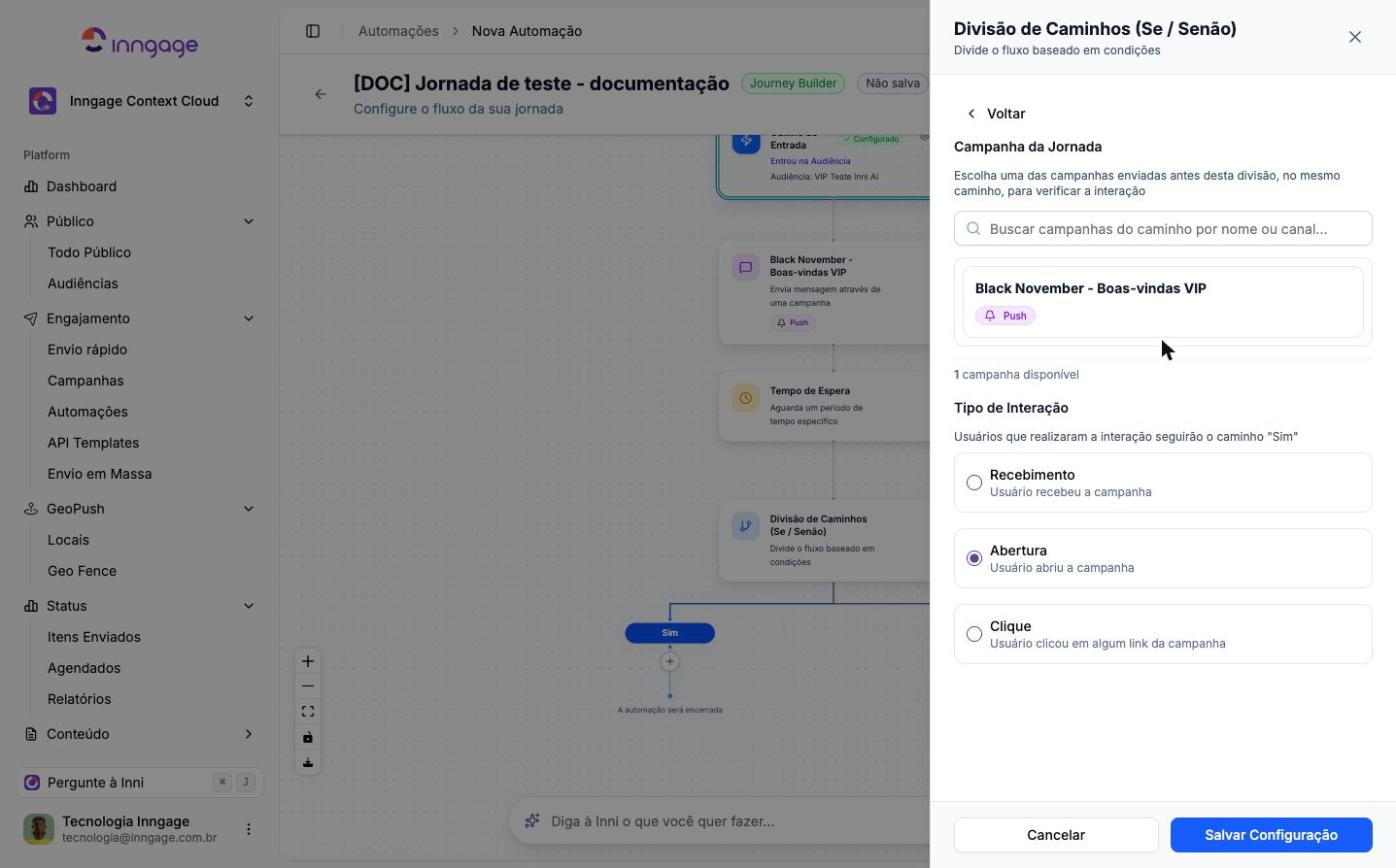Viewport: 1396px width, 868px height.
Task: Click the Tempo de Espera clock icon
Action: coord(746,398)
